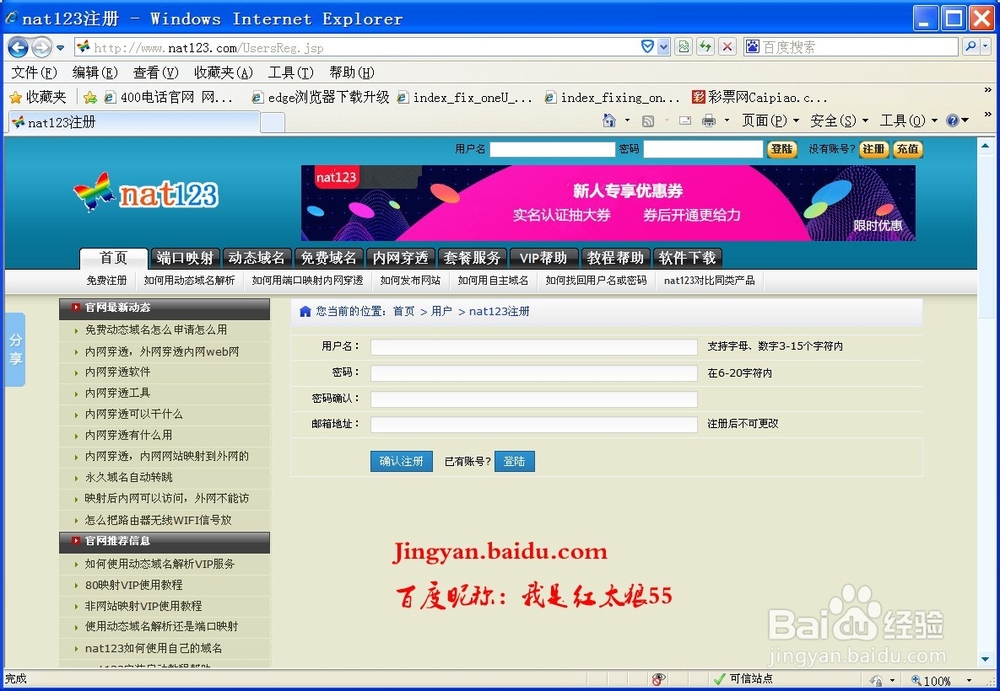Screen dimensions: 1000x691
Task: Open the 安全(S) command bar dropdown
Action: tap(839, 121)
